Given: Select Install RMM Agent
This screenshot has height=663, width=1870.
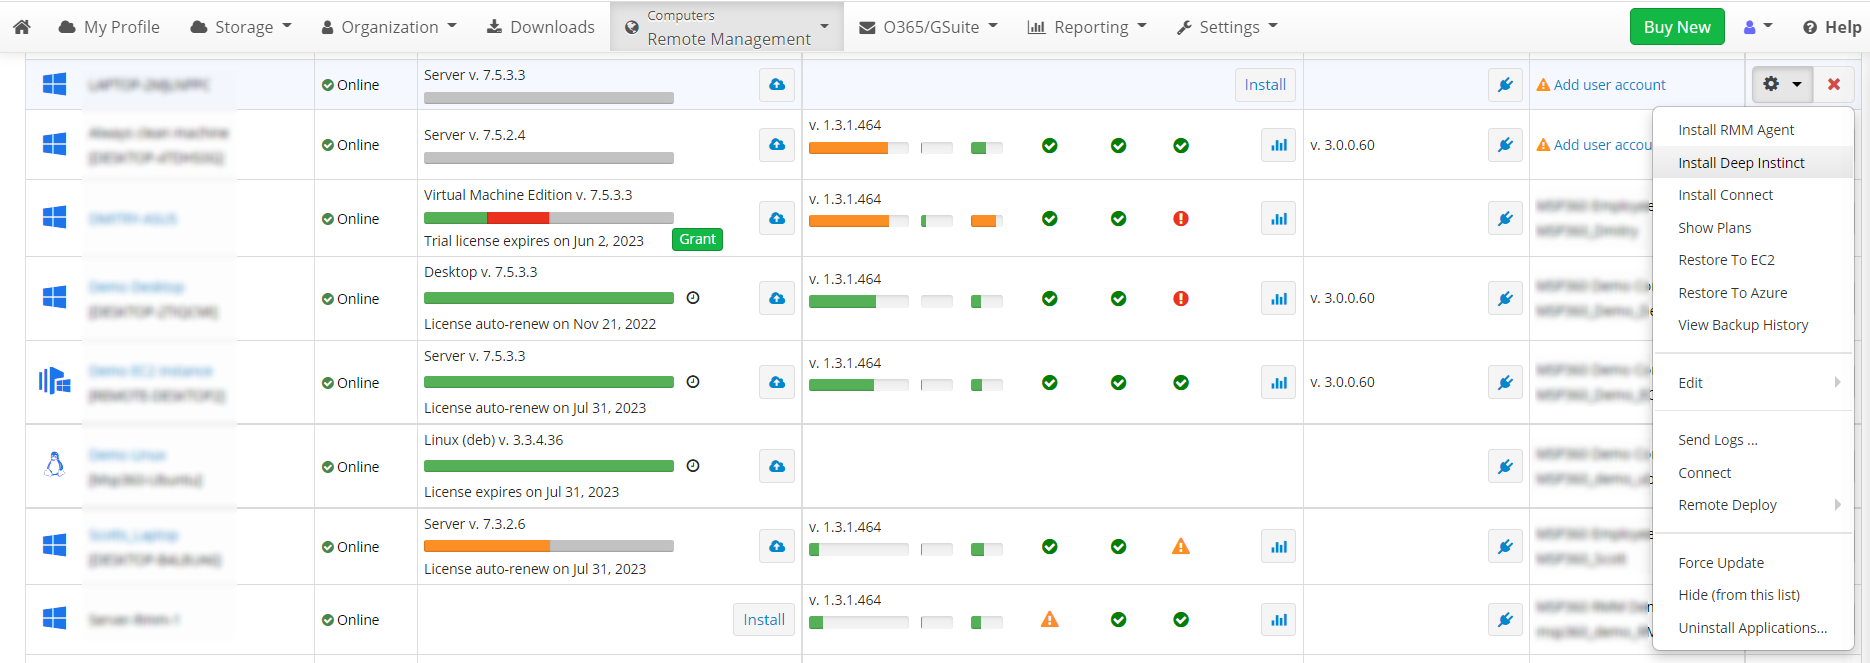Looking at the screenshot, I should 1736,130.
